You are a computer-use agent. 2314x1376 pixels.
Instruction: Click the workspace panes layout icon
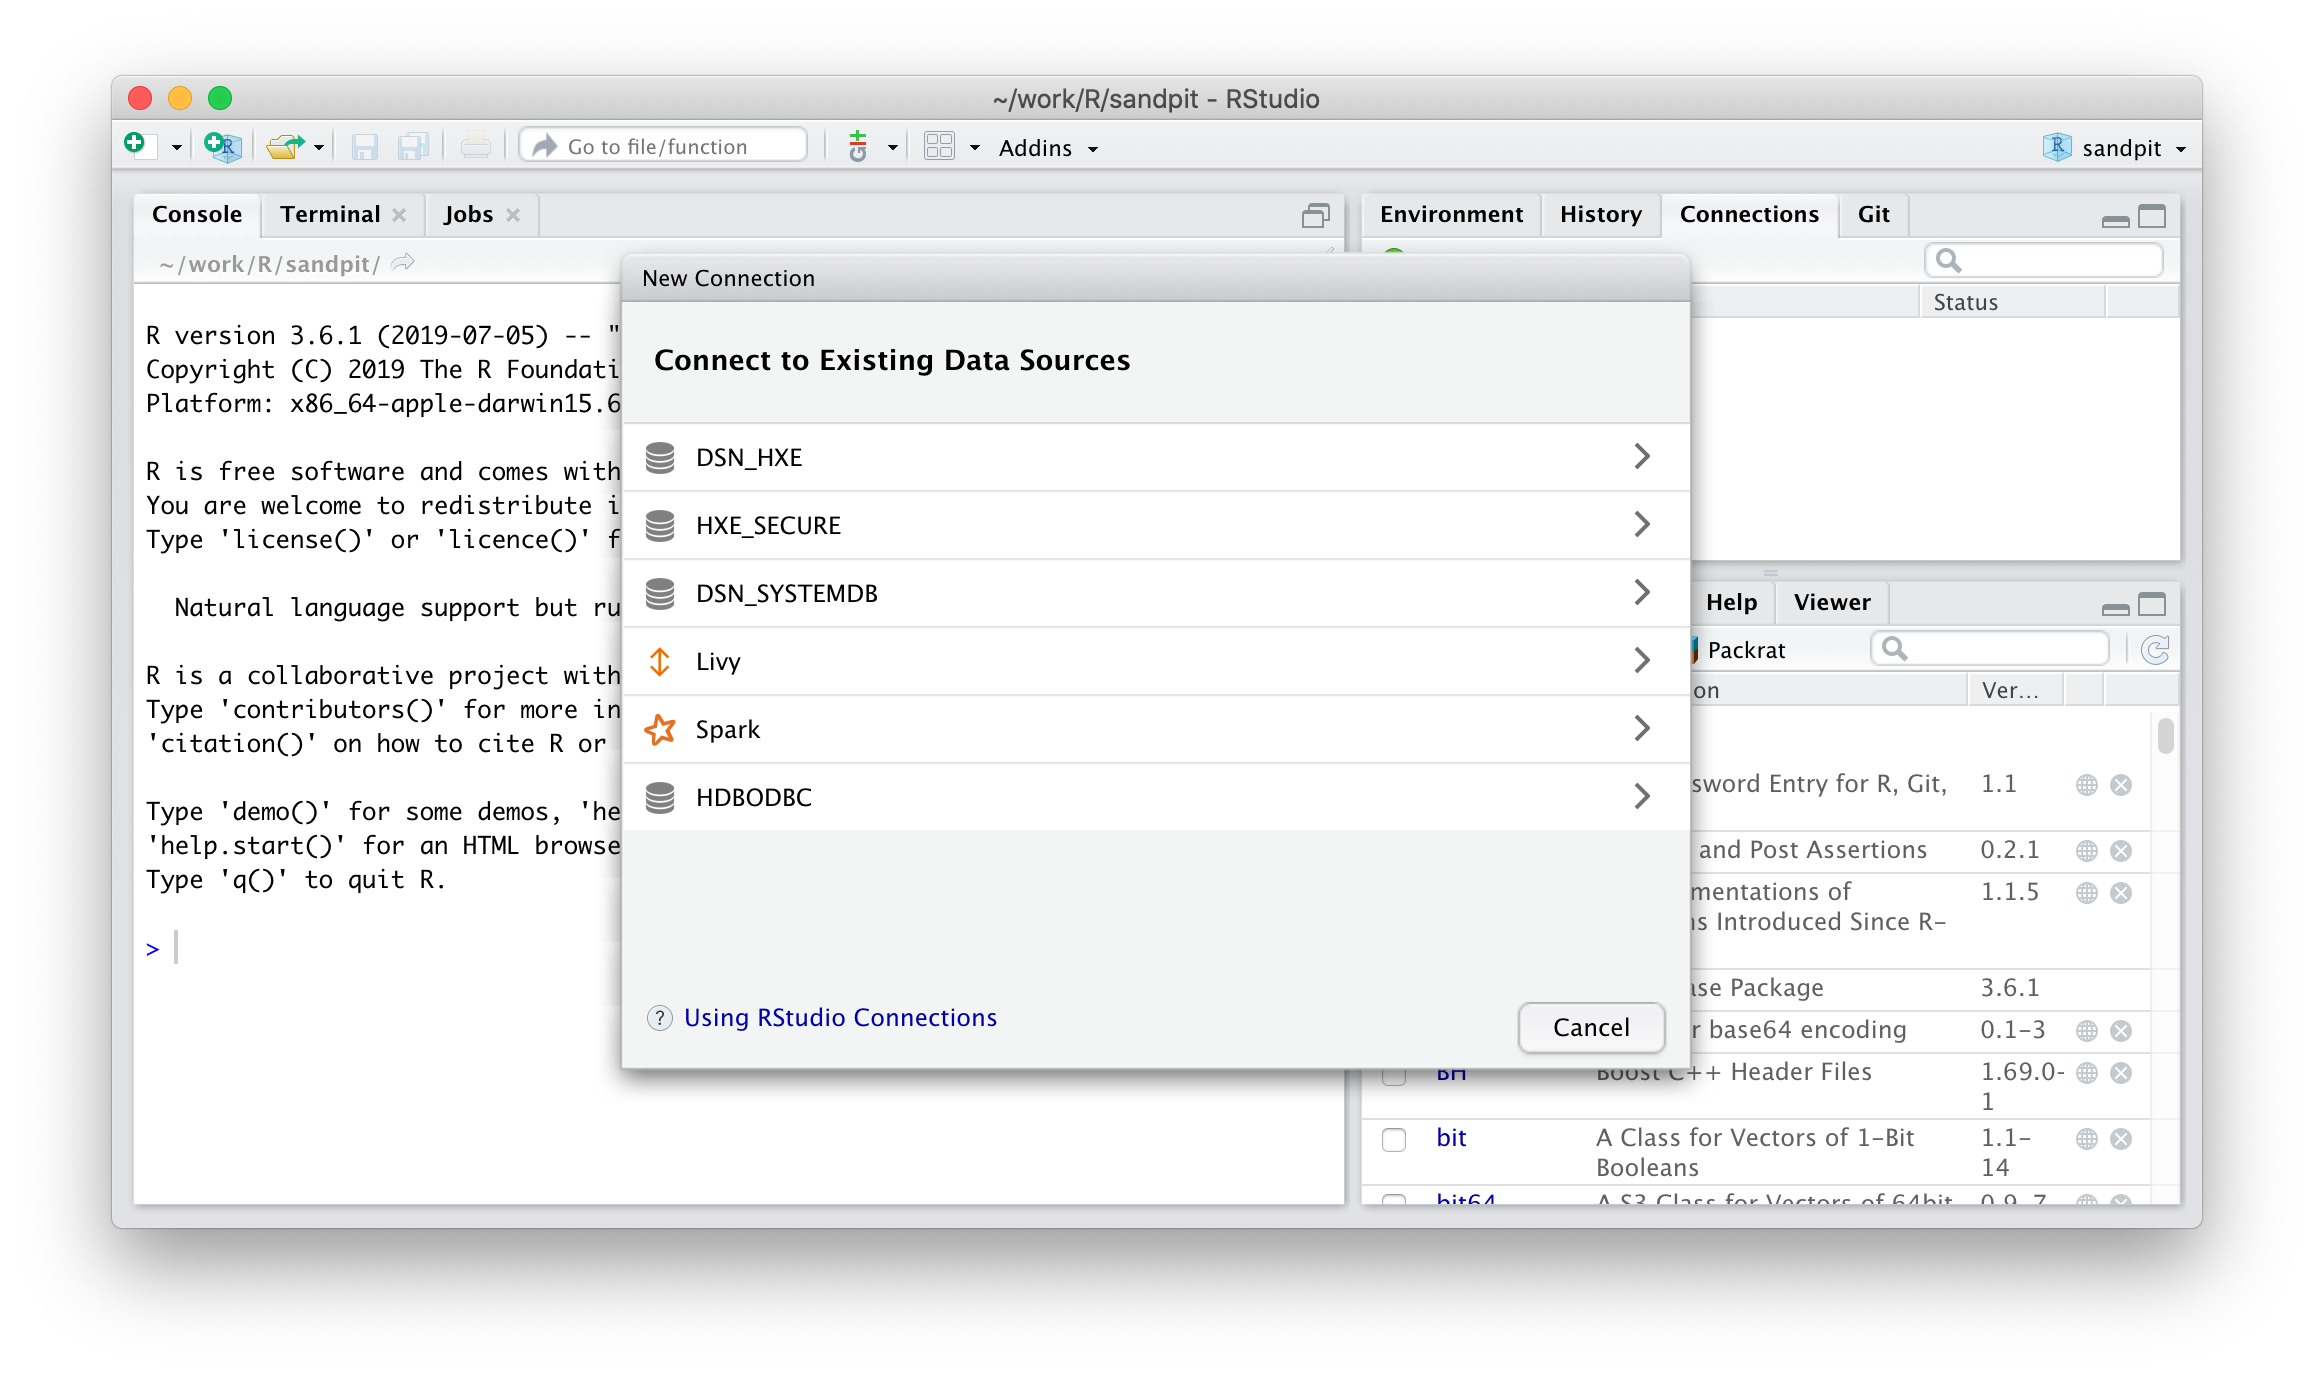tap(939, 147)
